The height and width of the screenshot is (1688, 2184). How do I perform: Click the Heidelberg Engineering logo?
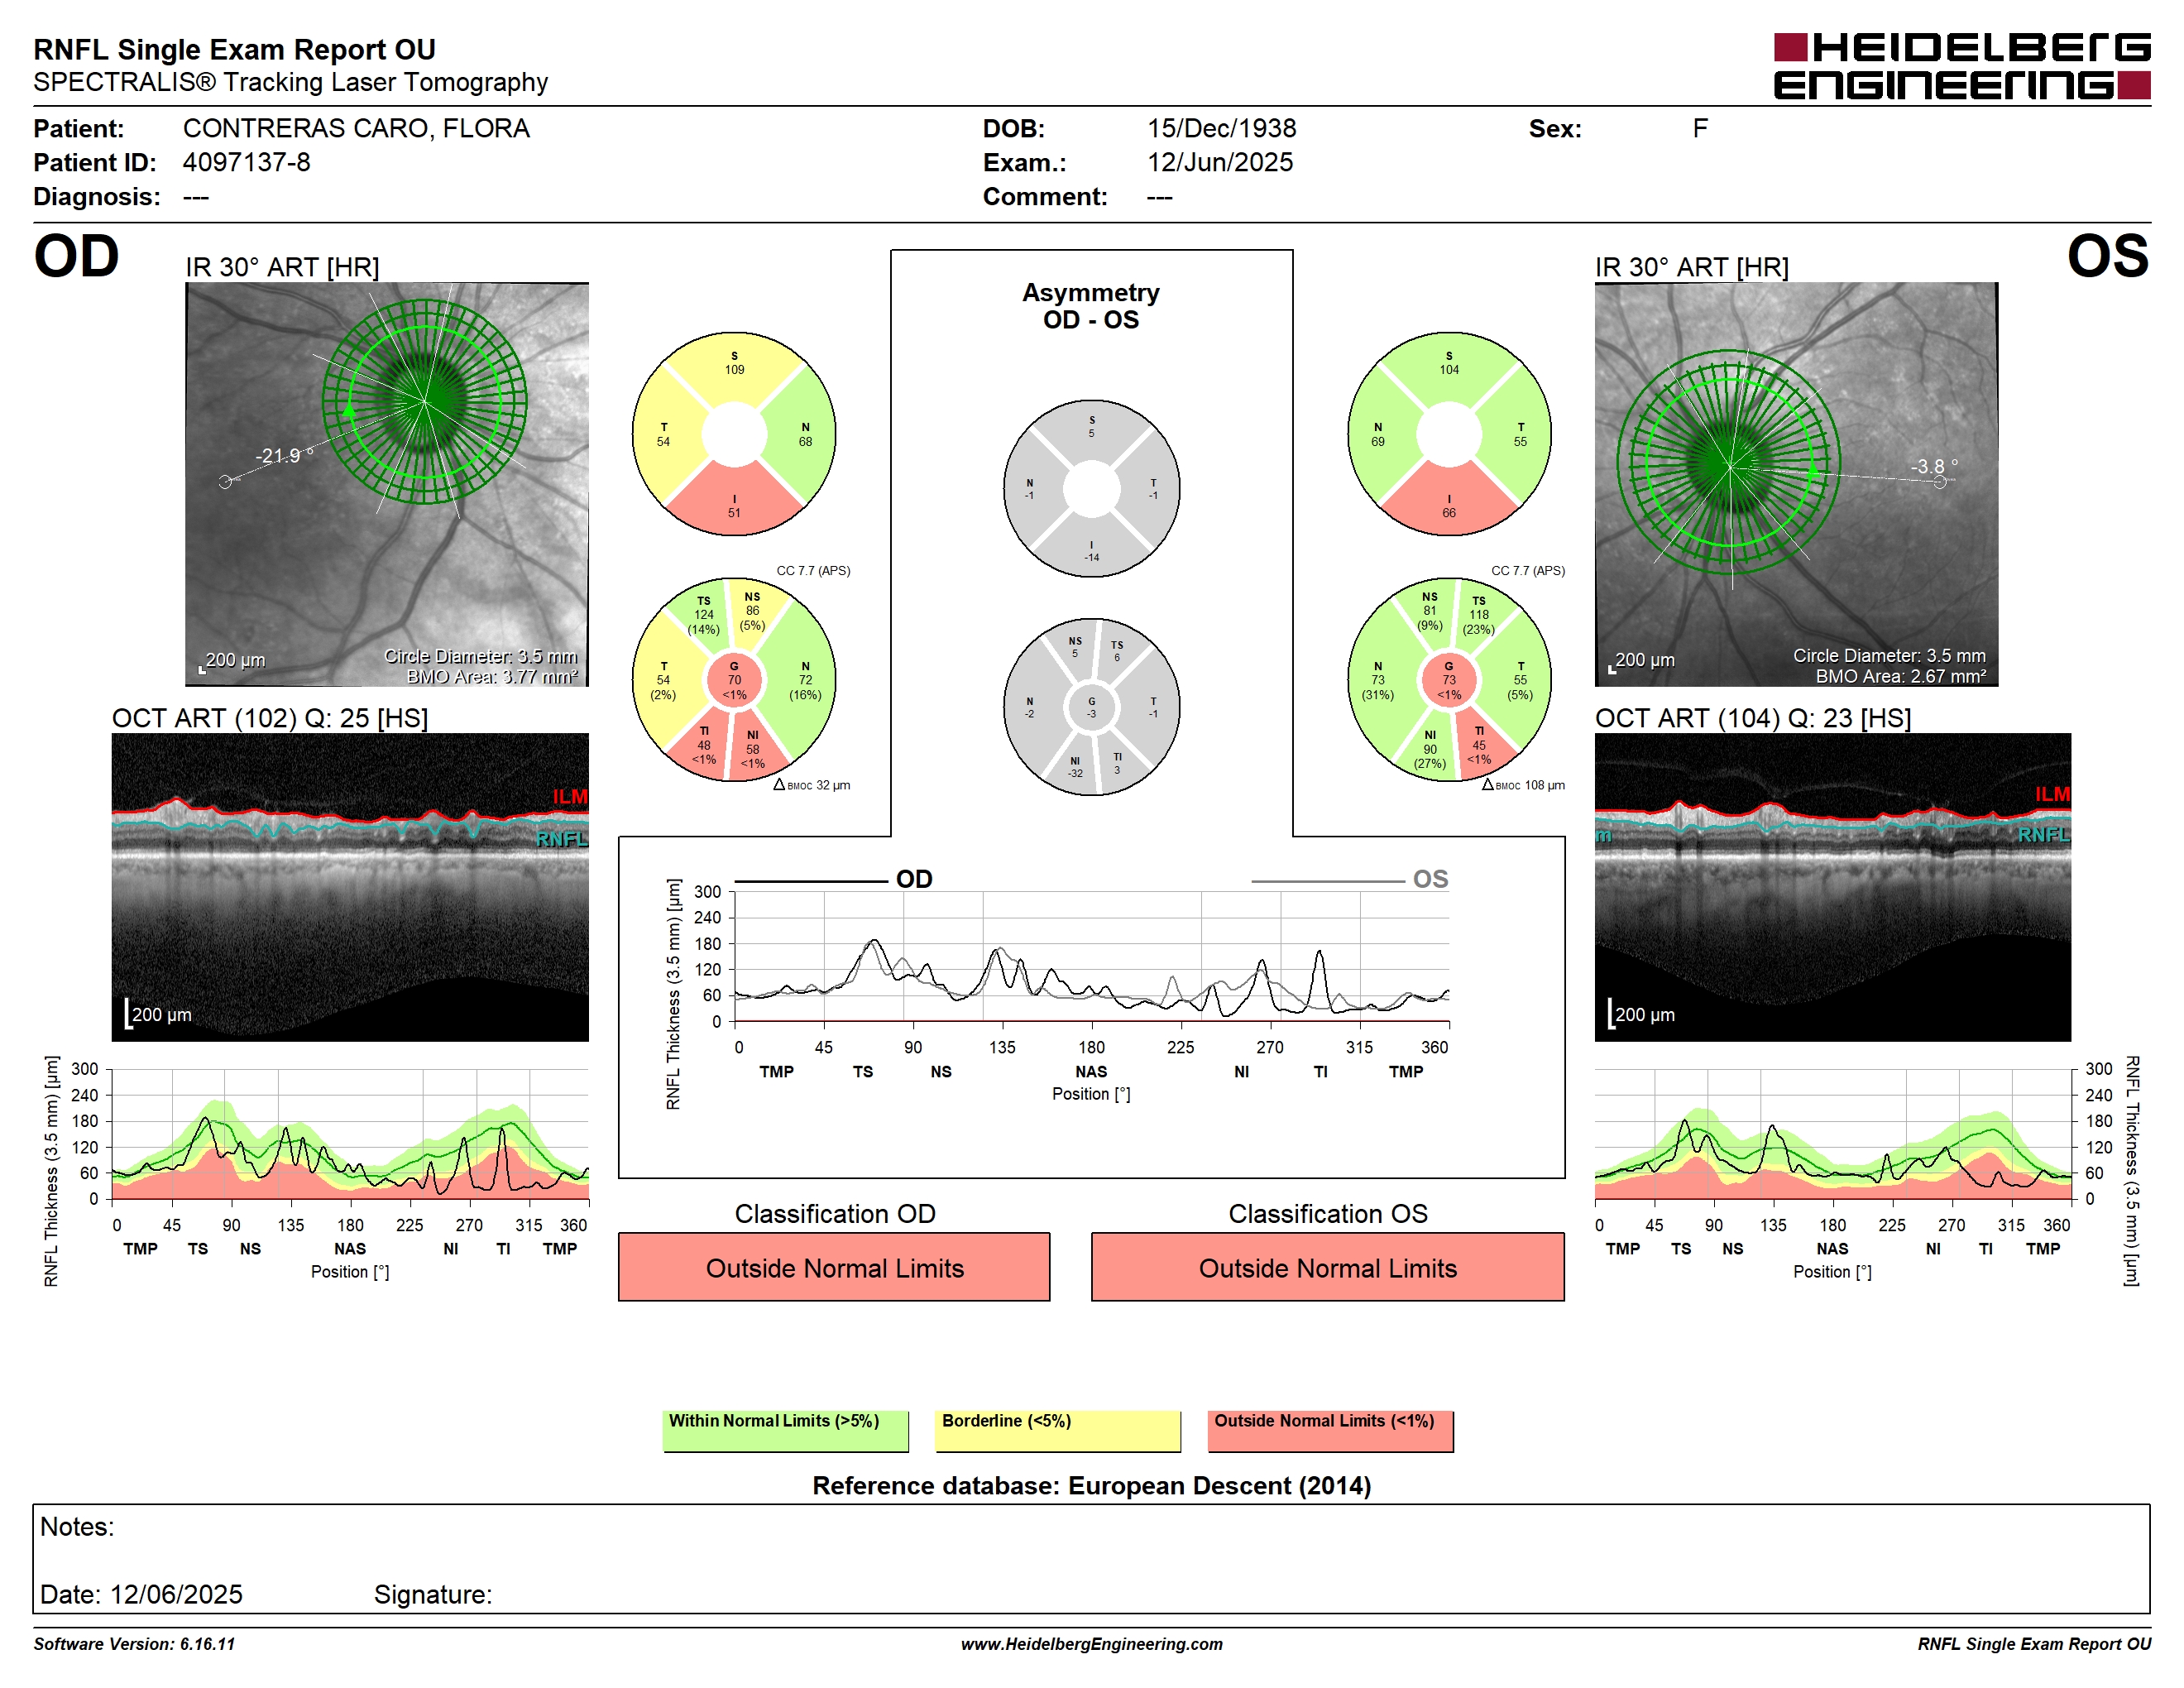point(1961,67)
